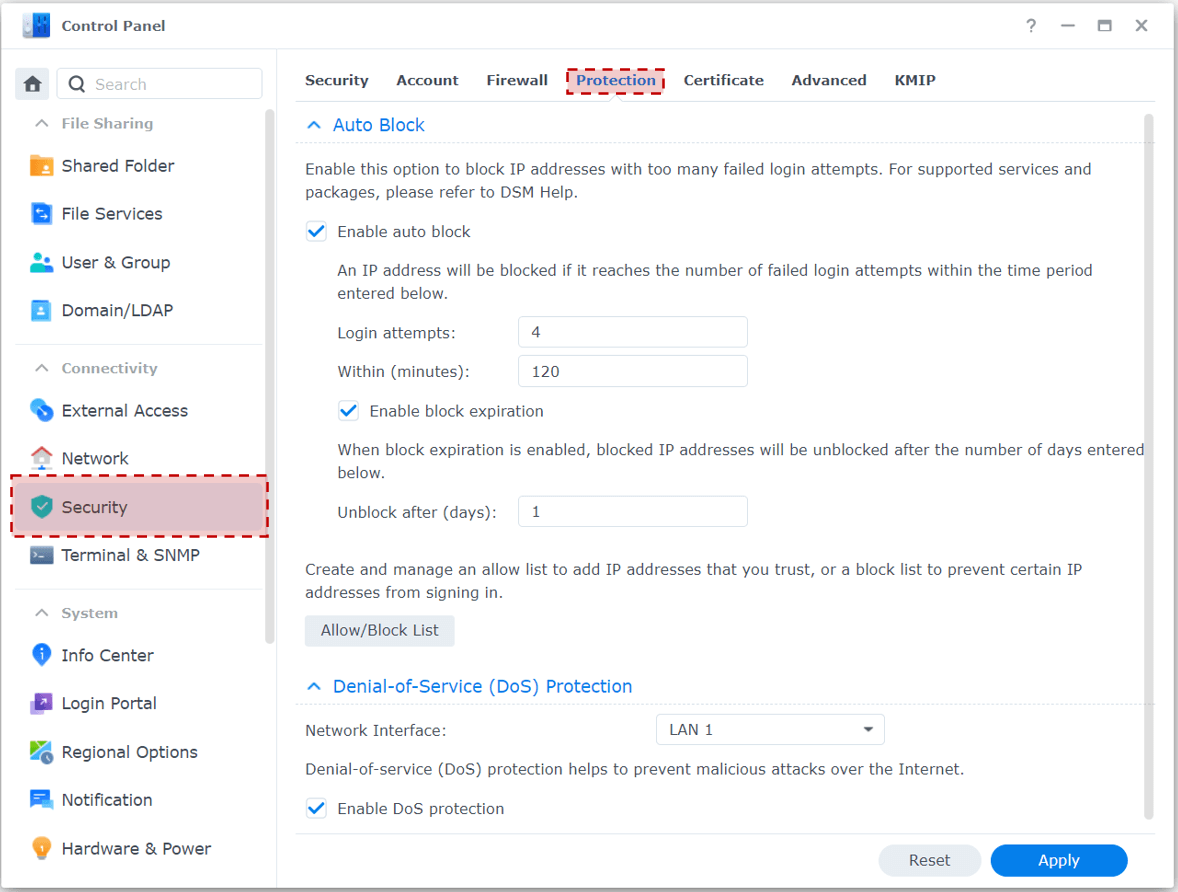
Task: Open the Network Interface LAN 1 dropdown
Action: click(770, 730)
